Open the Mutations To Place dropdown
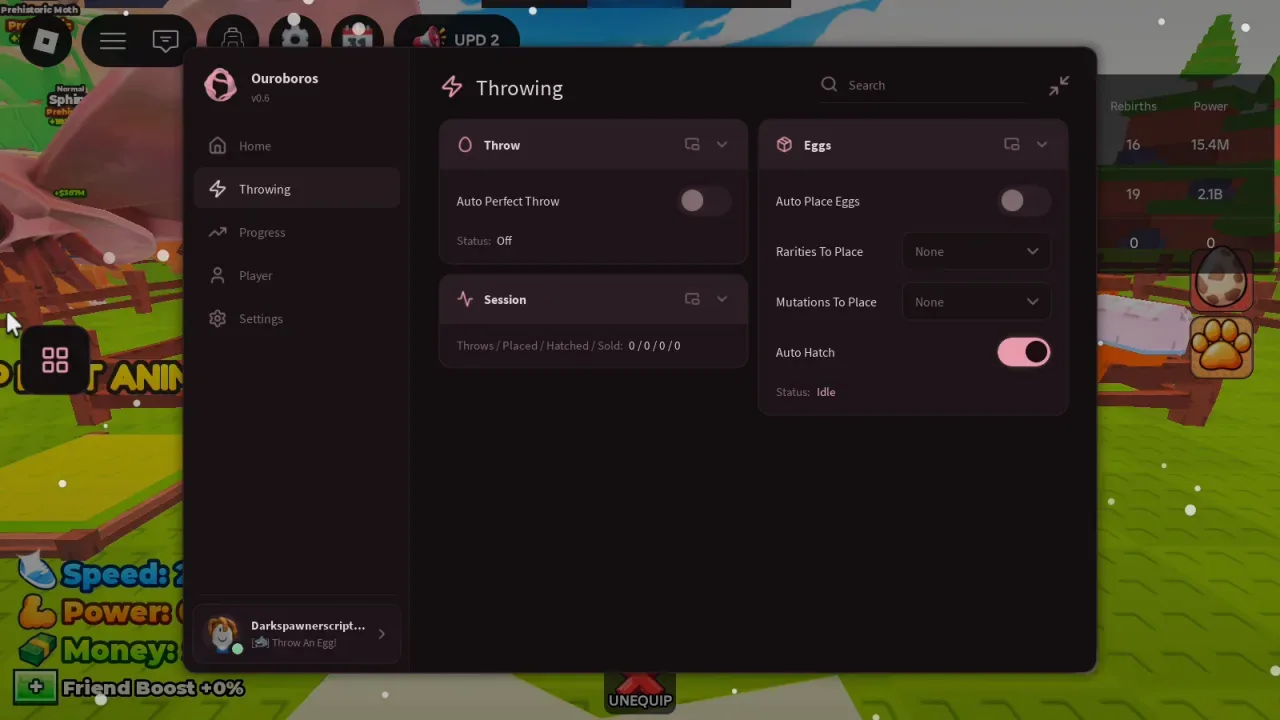 tap(976, 302)
